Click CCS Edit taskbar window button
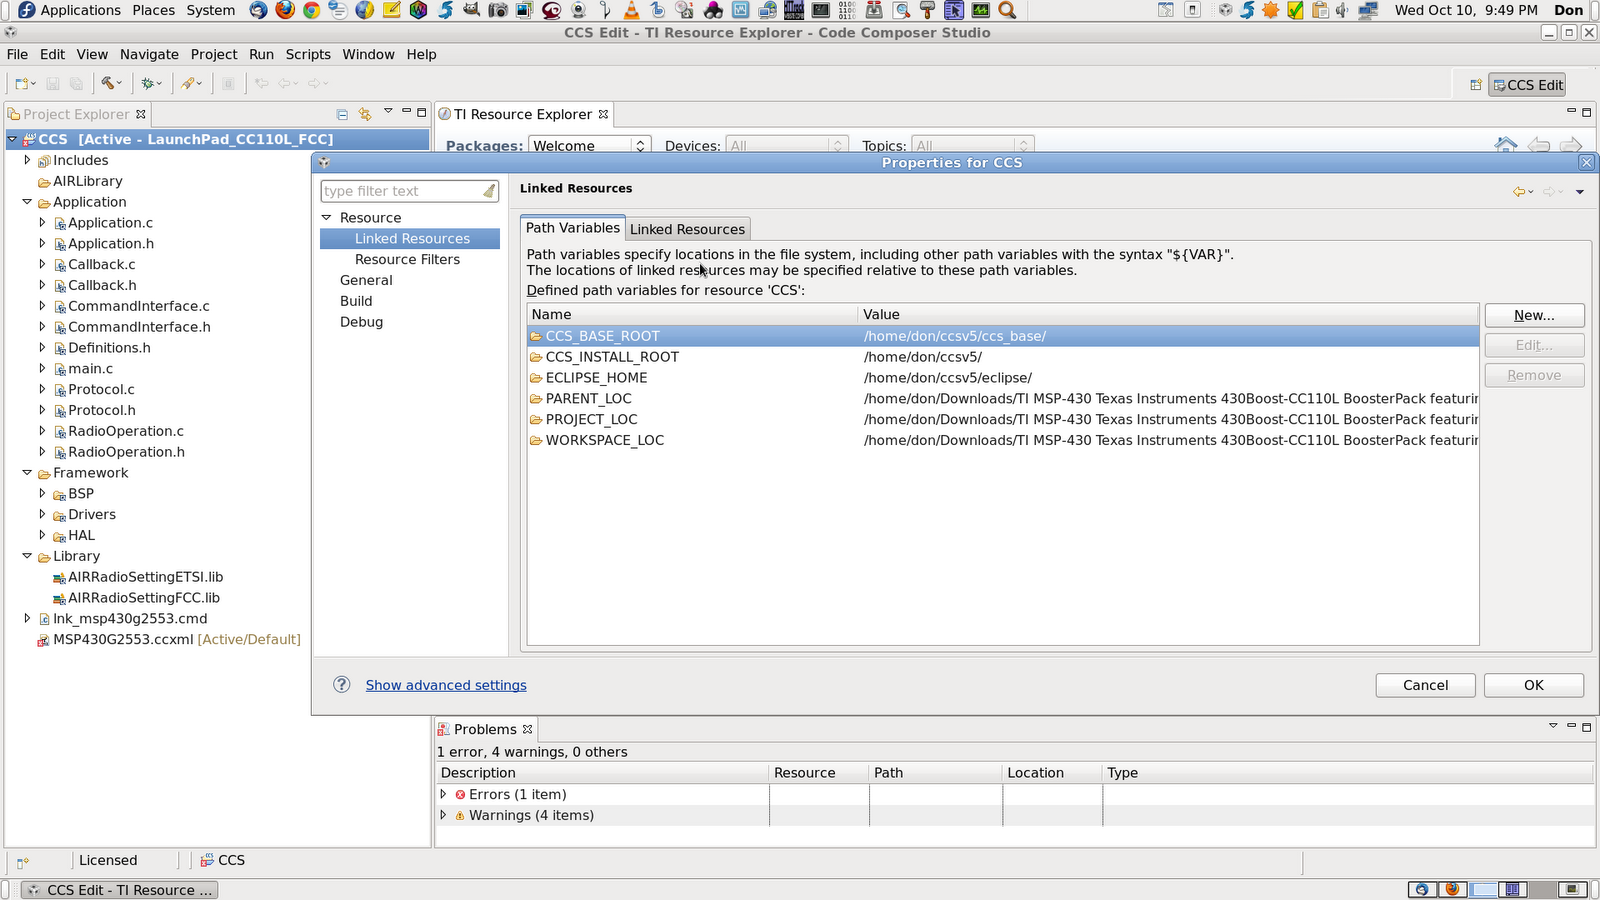 click(118, 889)
